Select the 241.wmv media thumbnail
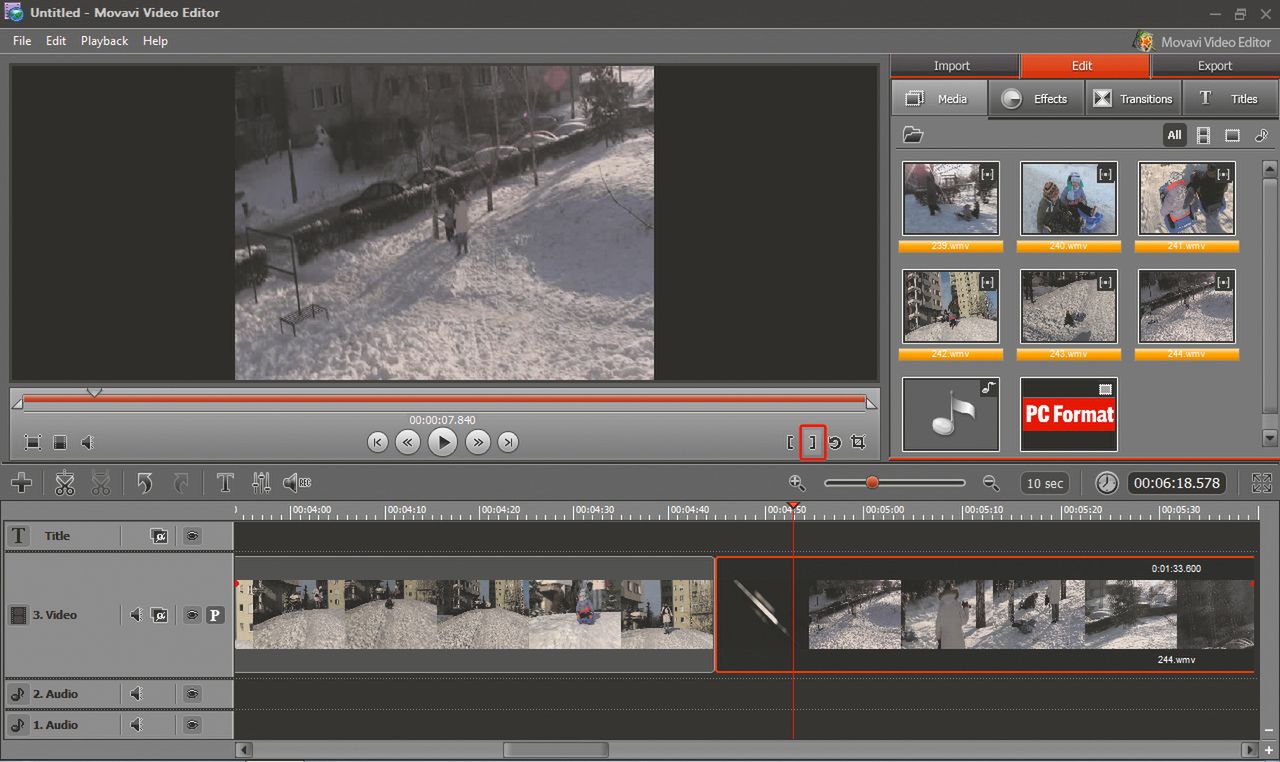The image size is (1280, 762). coord(1186,198)
